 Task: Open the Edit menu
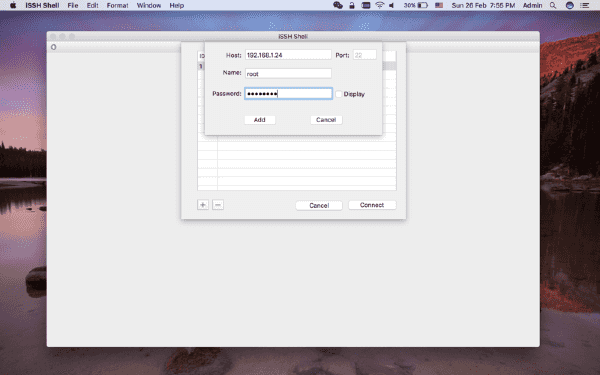(x=92, y=5)
